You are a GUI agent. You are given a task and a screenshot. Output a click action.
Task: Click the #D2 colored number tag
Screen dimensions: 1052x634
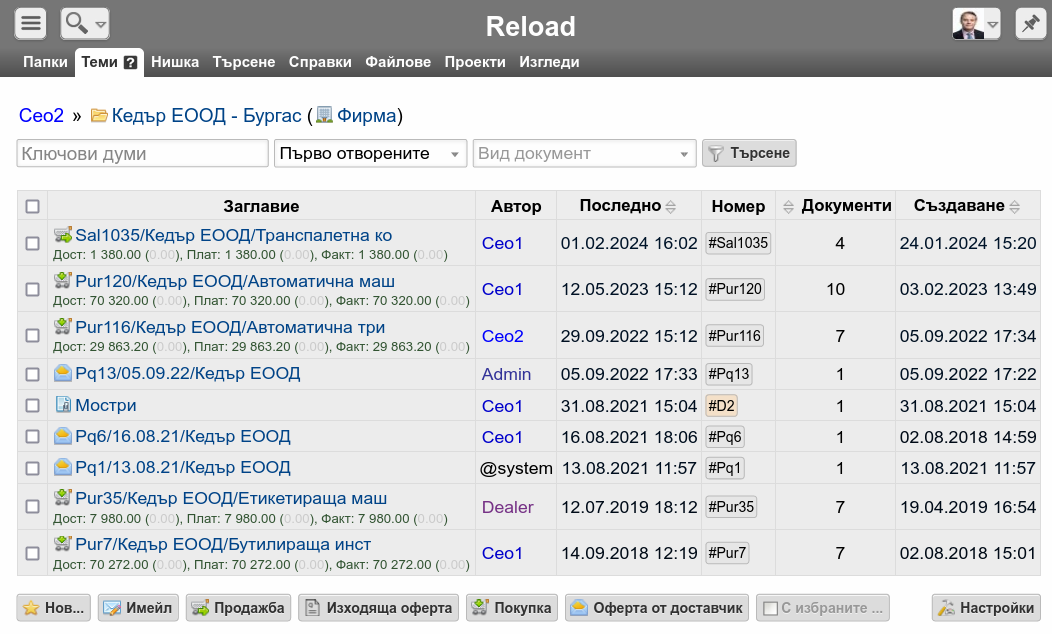721,406
